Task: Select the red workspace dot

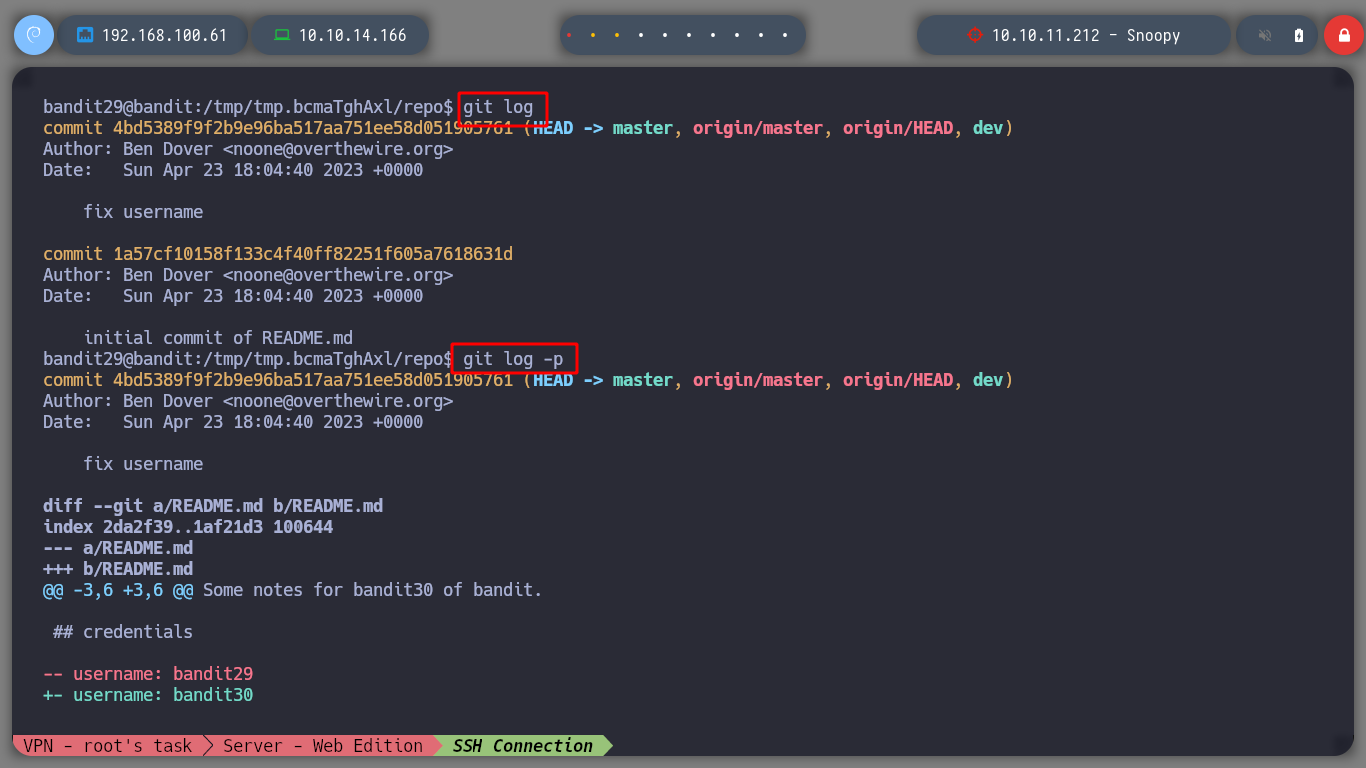Action: point(569,35)
